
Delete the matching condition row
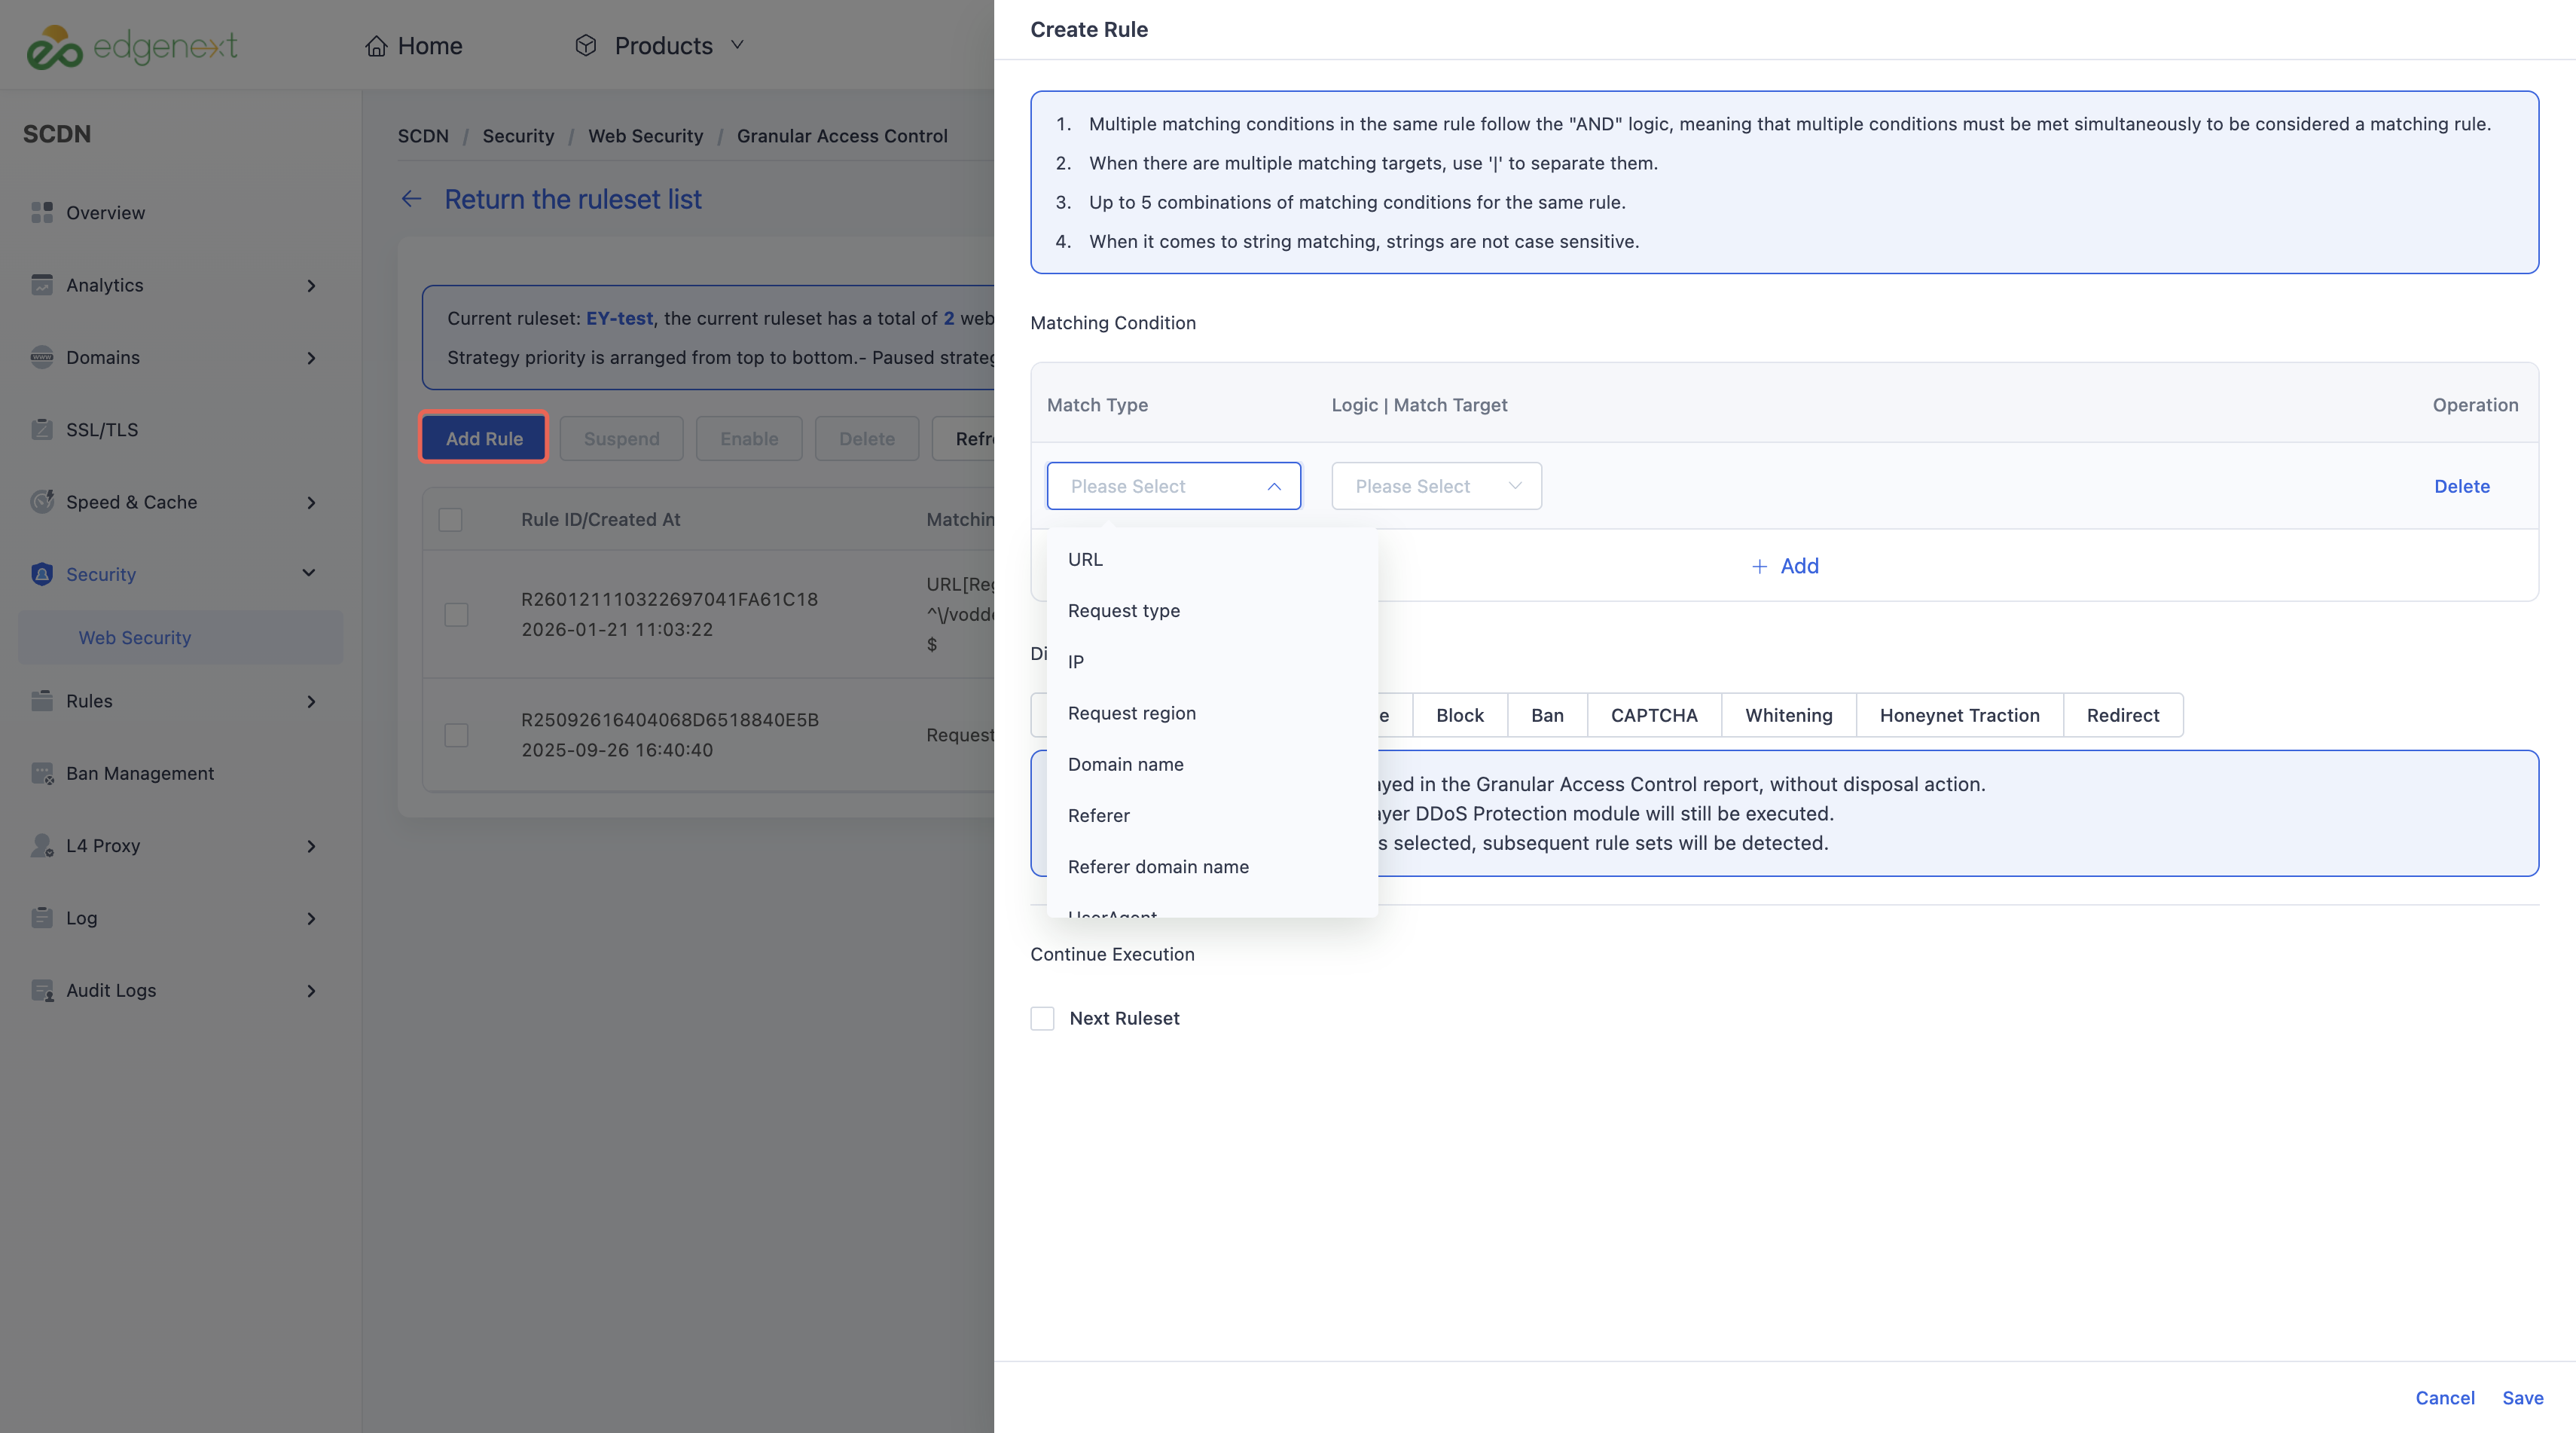pos(2462,486)
